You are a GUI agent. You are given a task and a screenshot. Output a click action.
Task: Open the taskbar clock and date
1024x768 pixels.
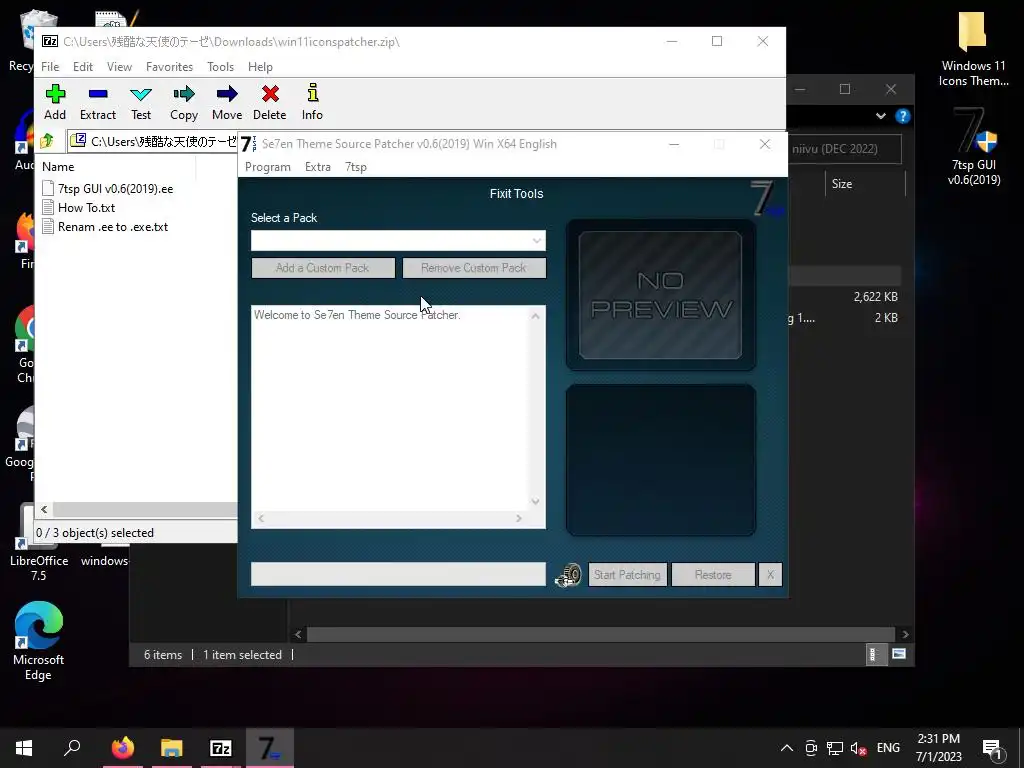[x=938, y=748]
